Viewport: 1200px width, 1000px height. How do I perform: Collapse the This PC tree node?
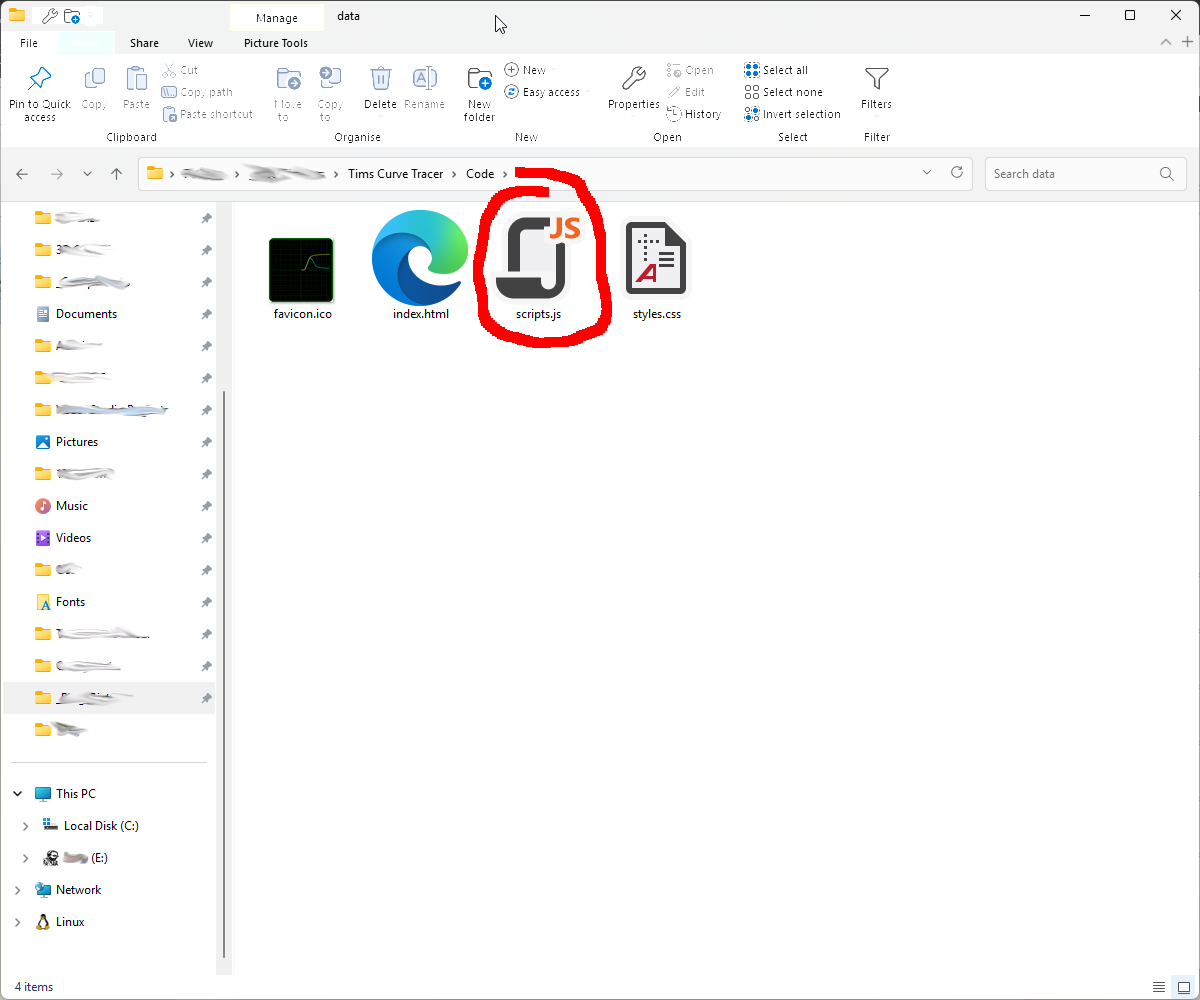(17, 794)
